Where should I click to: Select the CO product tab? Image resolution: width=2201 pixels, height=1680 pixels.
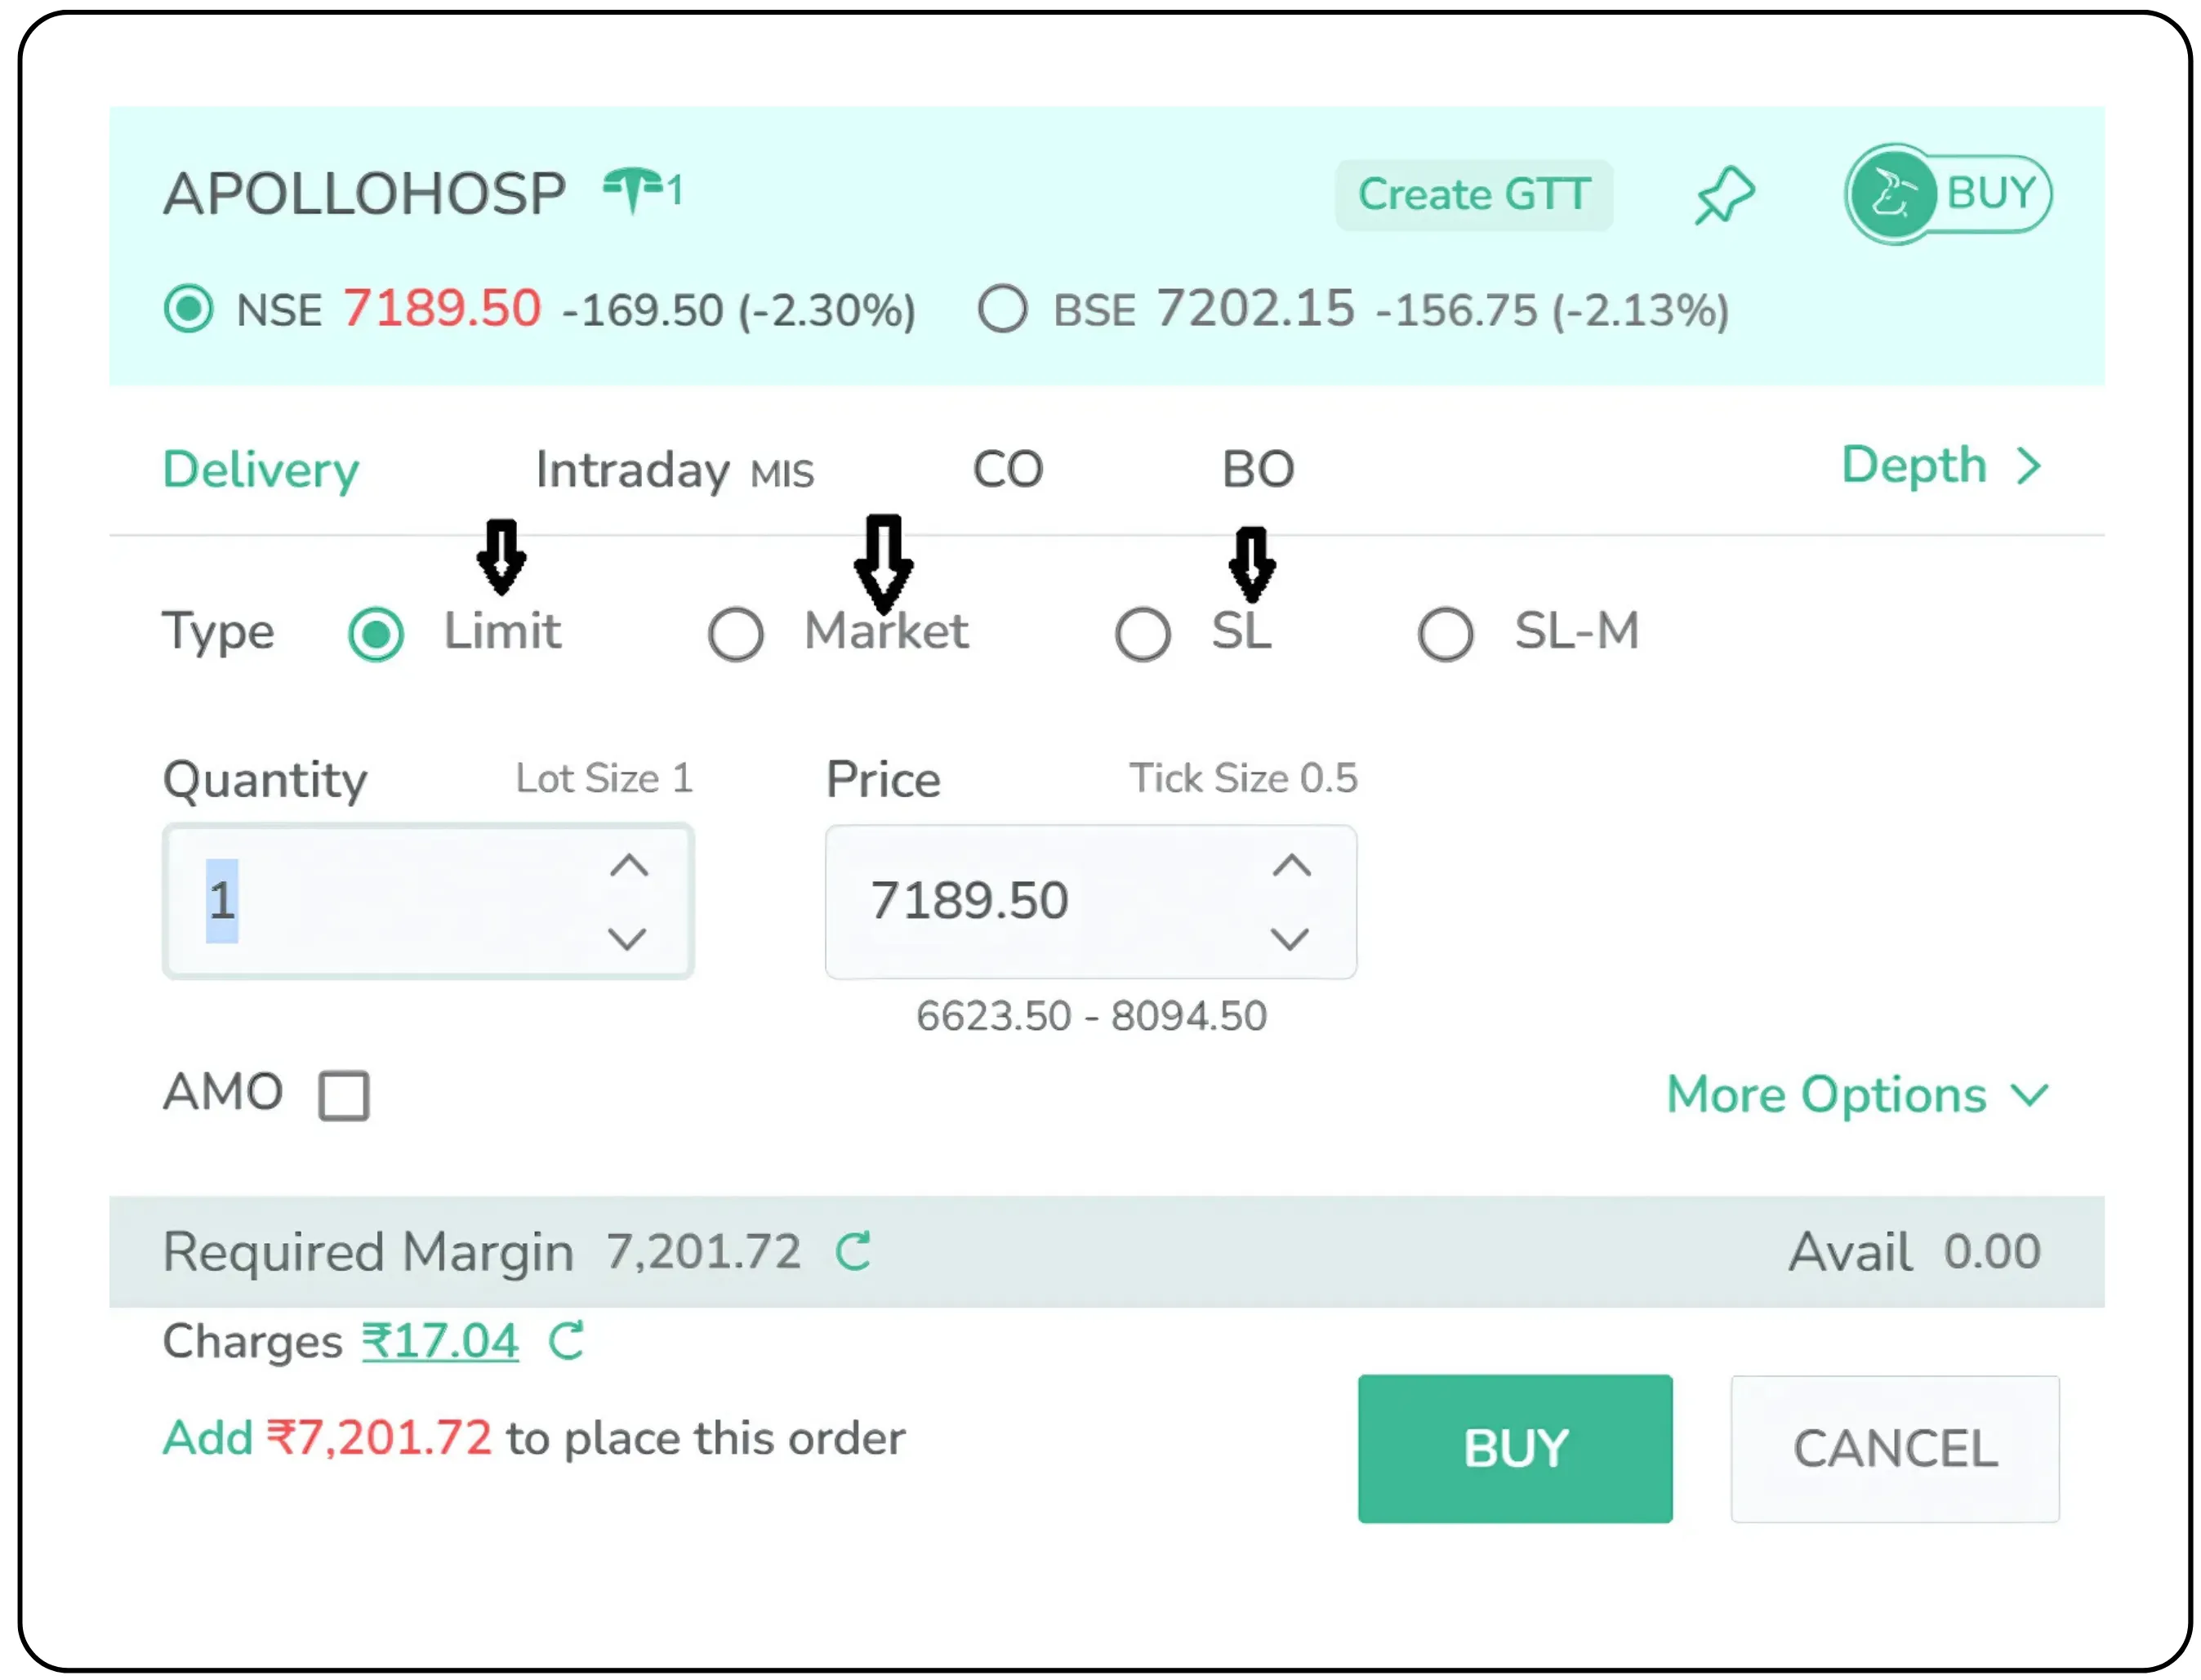tap(1007, 469)
